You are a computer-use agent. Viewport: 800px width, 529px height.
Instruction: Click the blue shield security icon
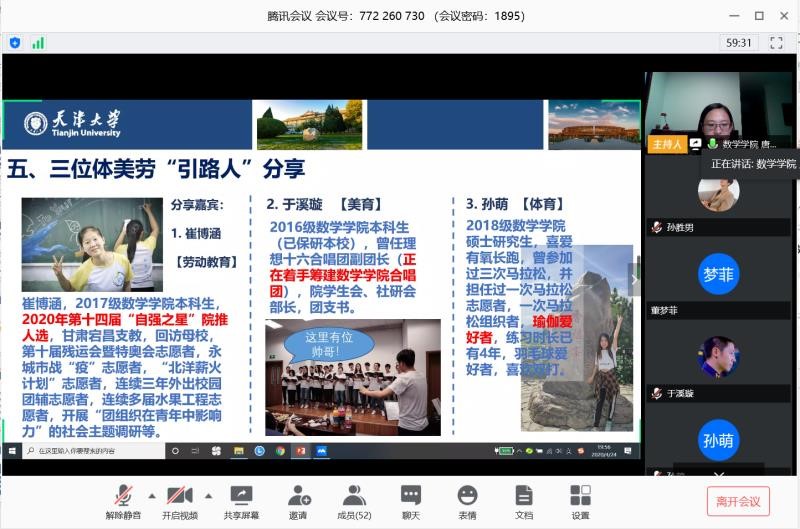point(15,43)
